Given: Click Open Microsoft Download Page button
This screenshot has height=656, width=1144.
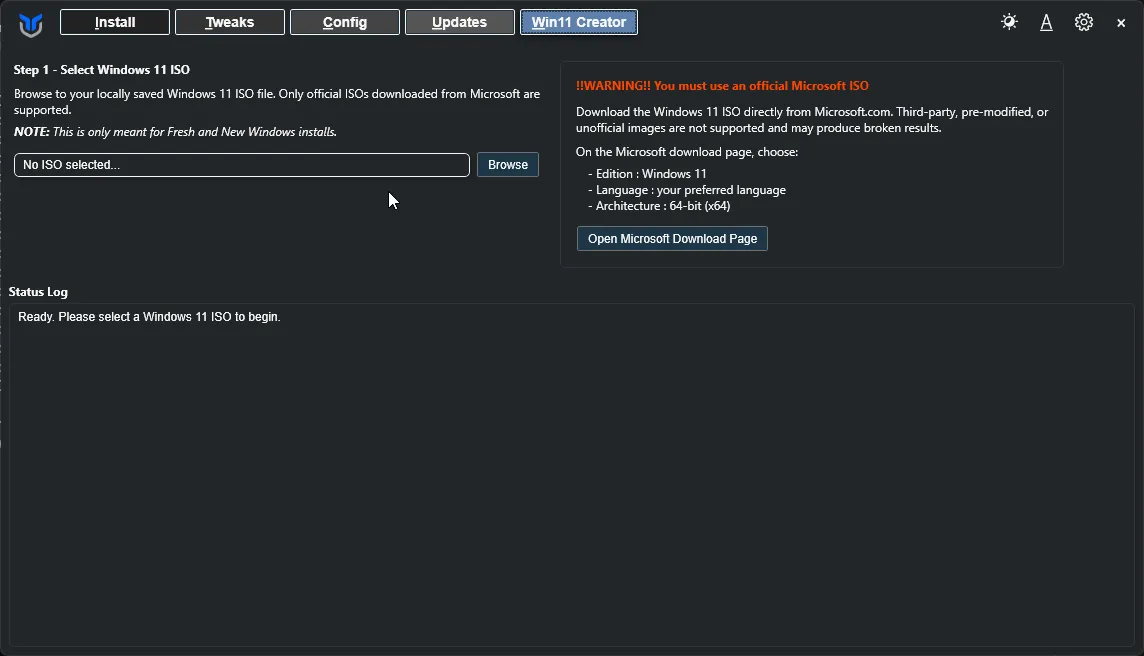Looking at the screenshot, I should pyautogui.click(x=672, y=239).
